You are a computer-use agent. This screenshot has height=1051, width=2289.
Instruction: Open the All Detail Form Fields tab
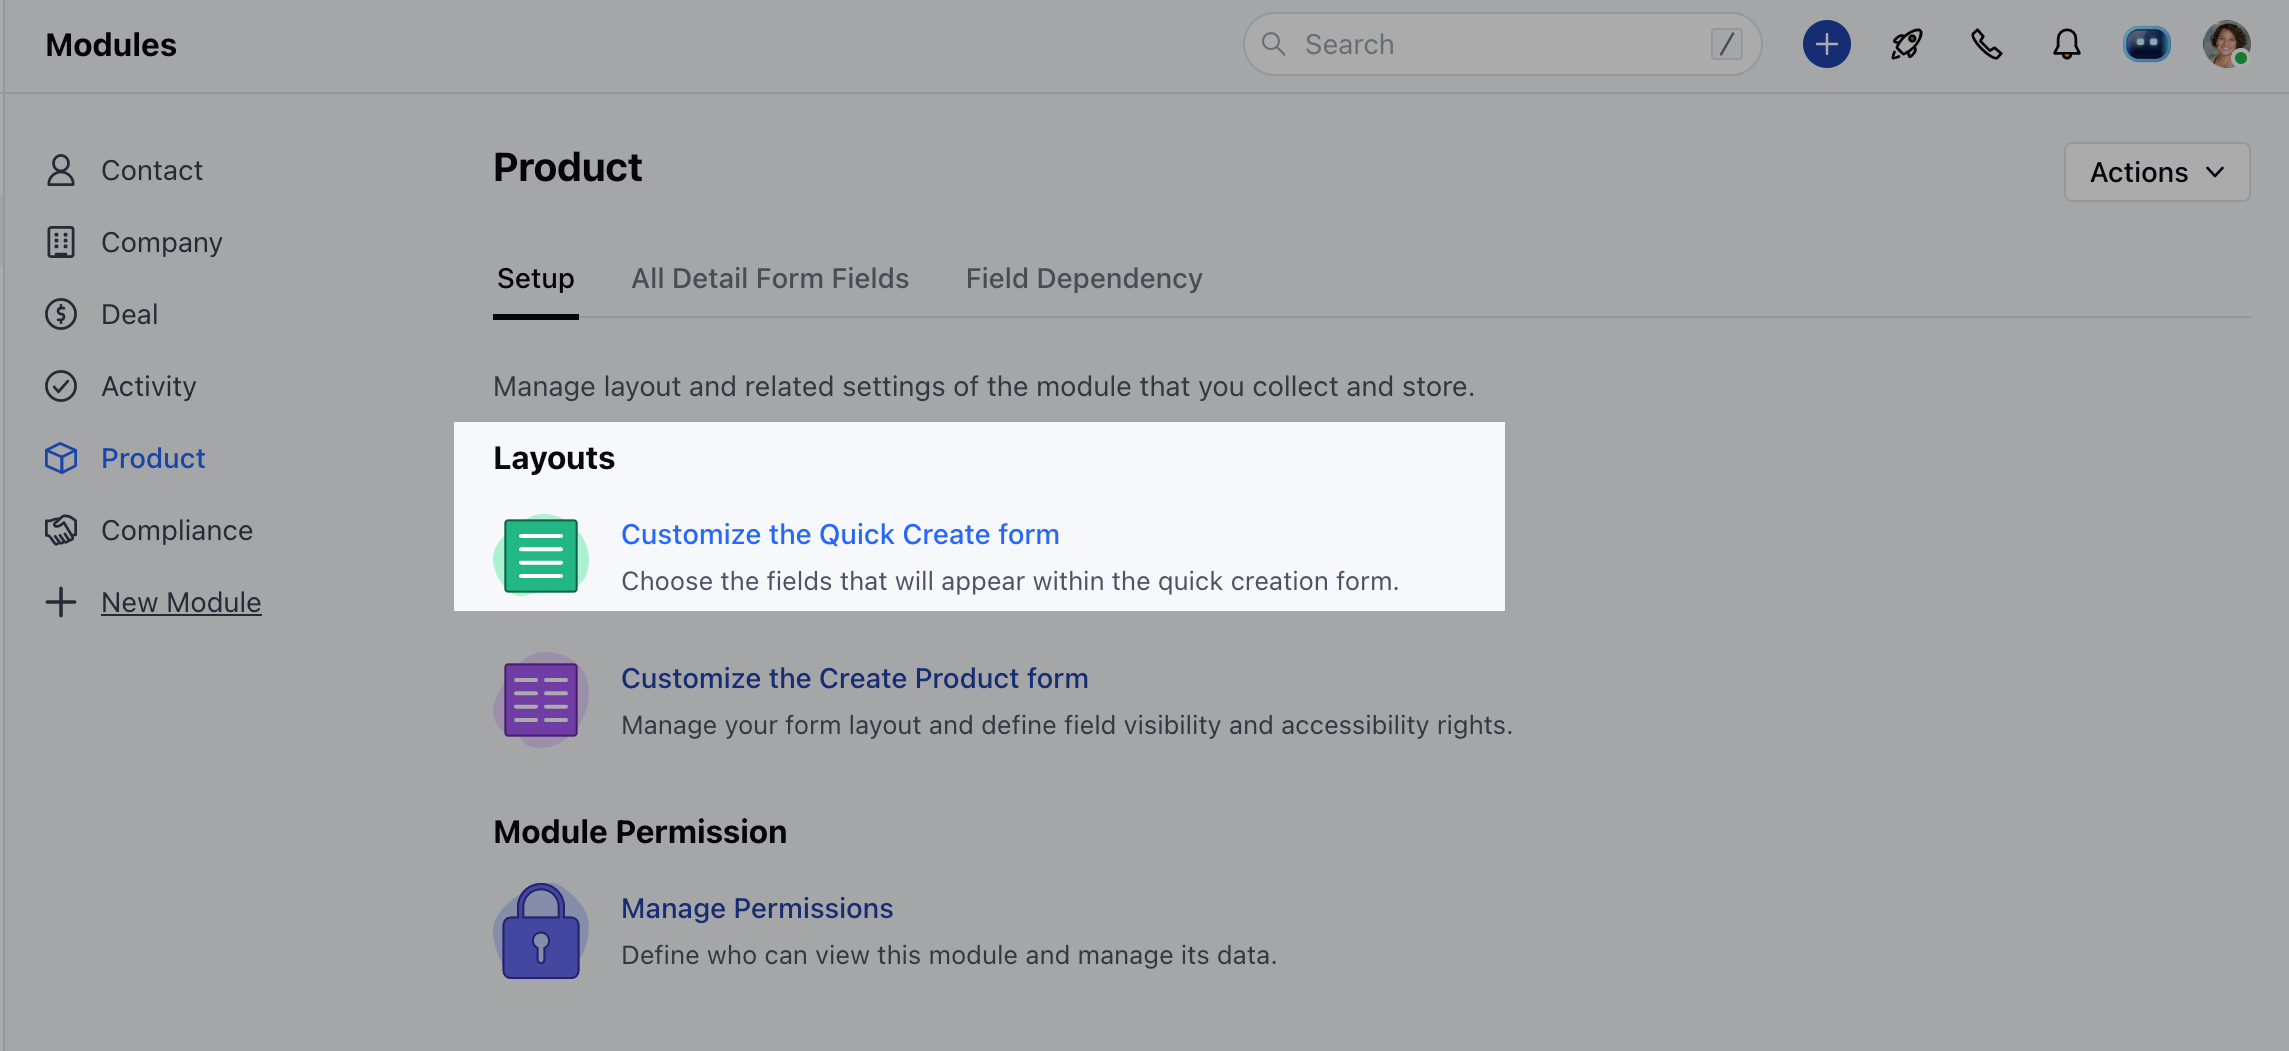(x=770, y=278)
